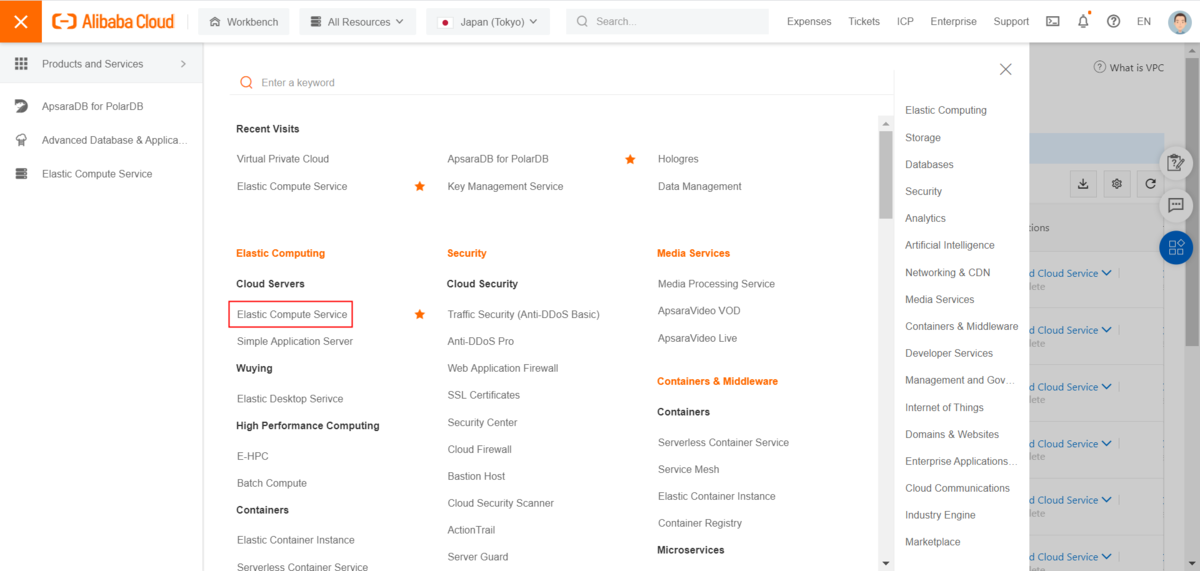Image resolution: width=1200 pixels, height=571 pixels.
Task: Toggle favorite star for recent Elastic Compute Service
Action: pos(420,186)
